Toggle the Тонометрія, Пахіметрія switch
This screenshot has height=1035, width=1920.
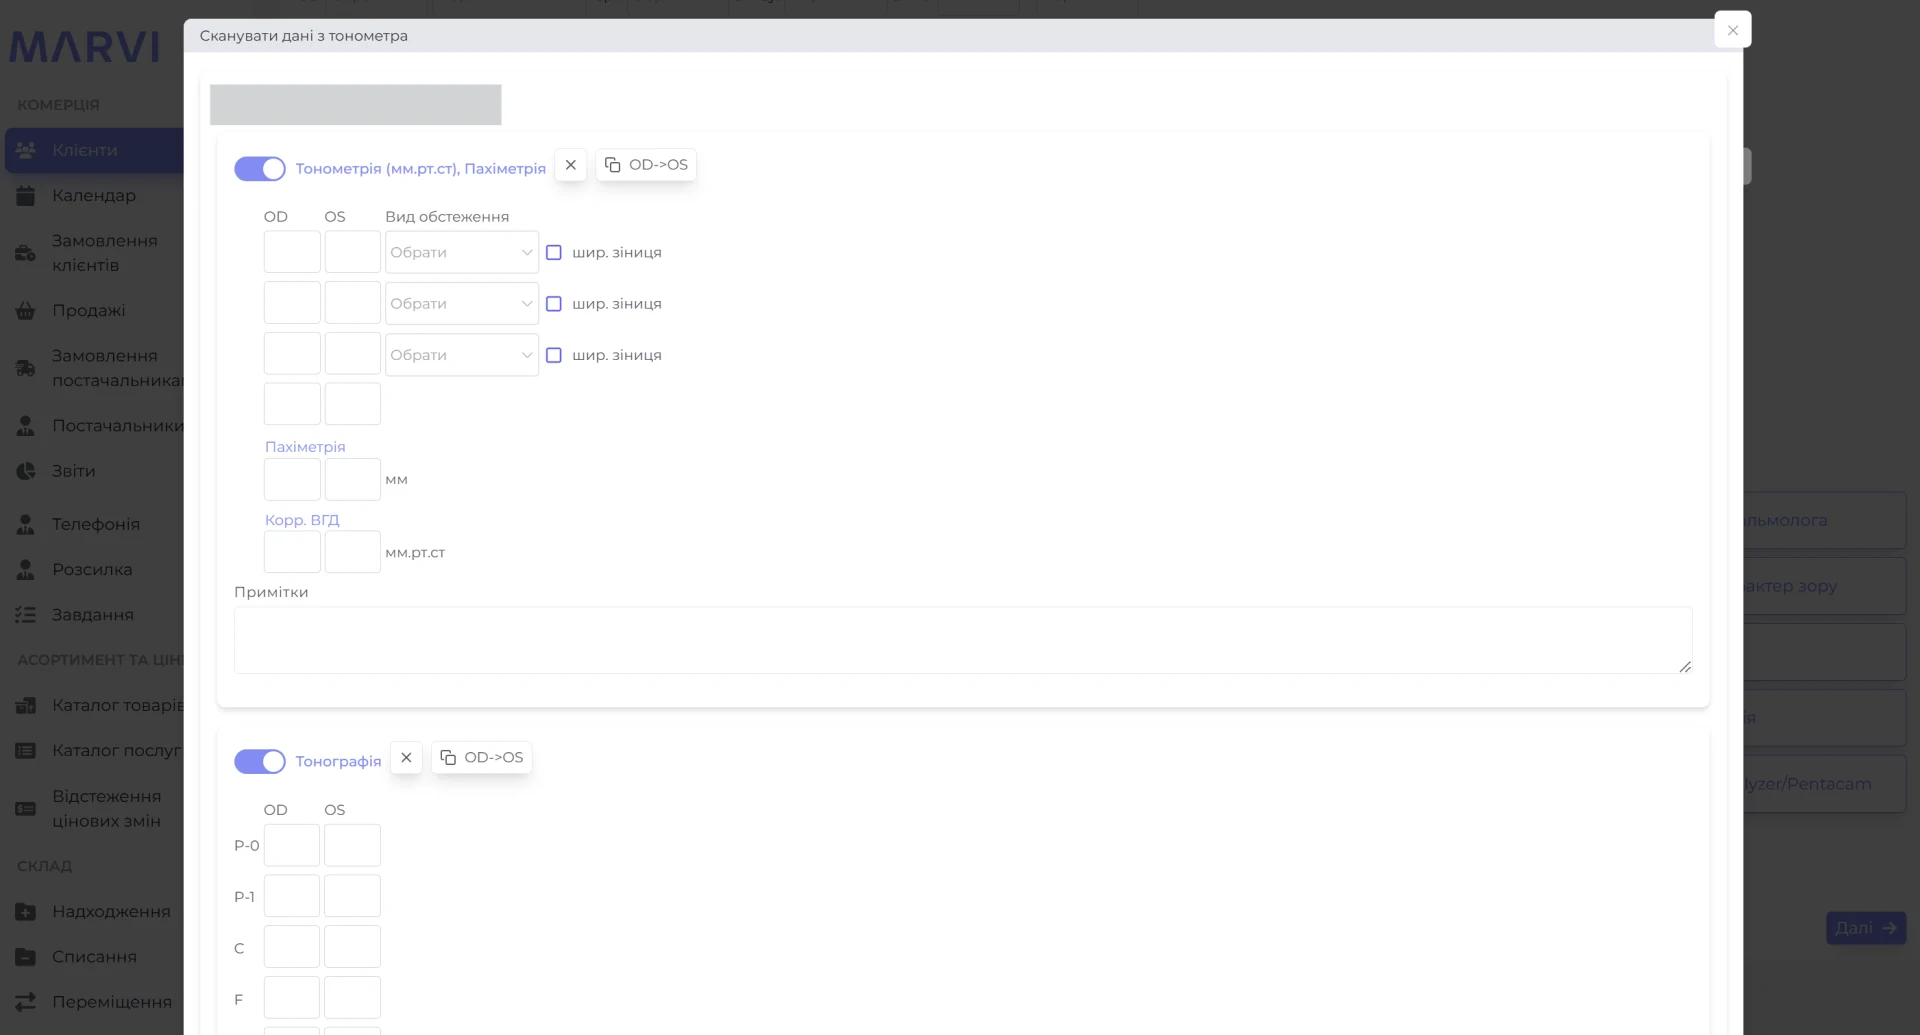point(260,169)
